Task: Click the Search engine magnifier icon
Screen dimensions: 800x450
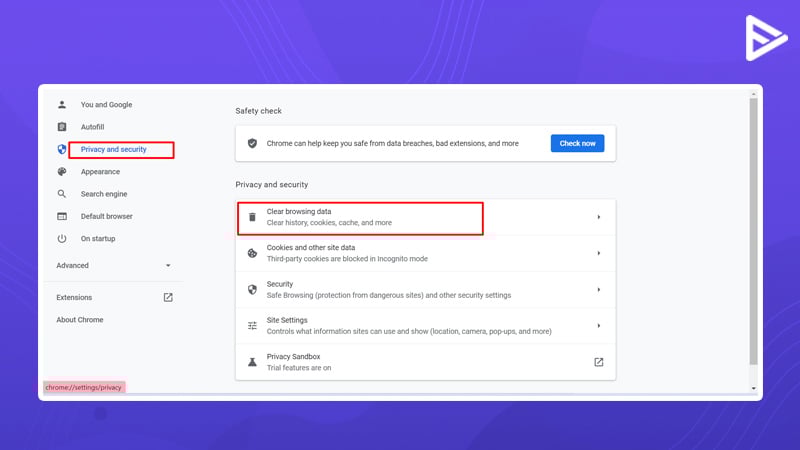Action: click(x=62, y=194)
